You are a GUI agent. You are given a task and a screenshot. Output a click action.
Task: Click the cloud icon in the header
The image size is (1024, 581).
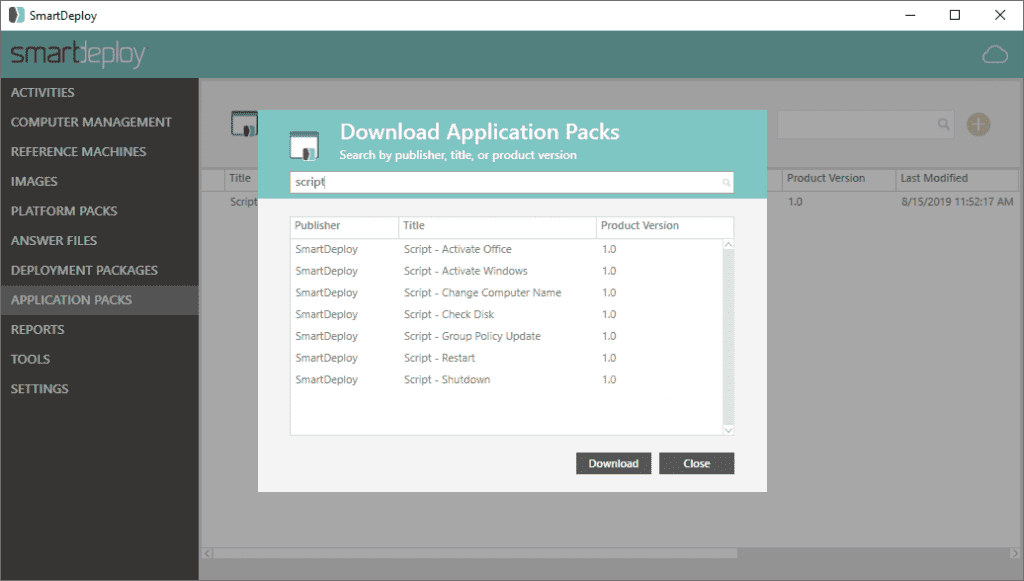(x=995, y=54)
